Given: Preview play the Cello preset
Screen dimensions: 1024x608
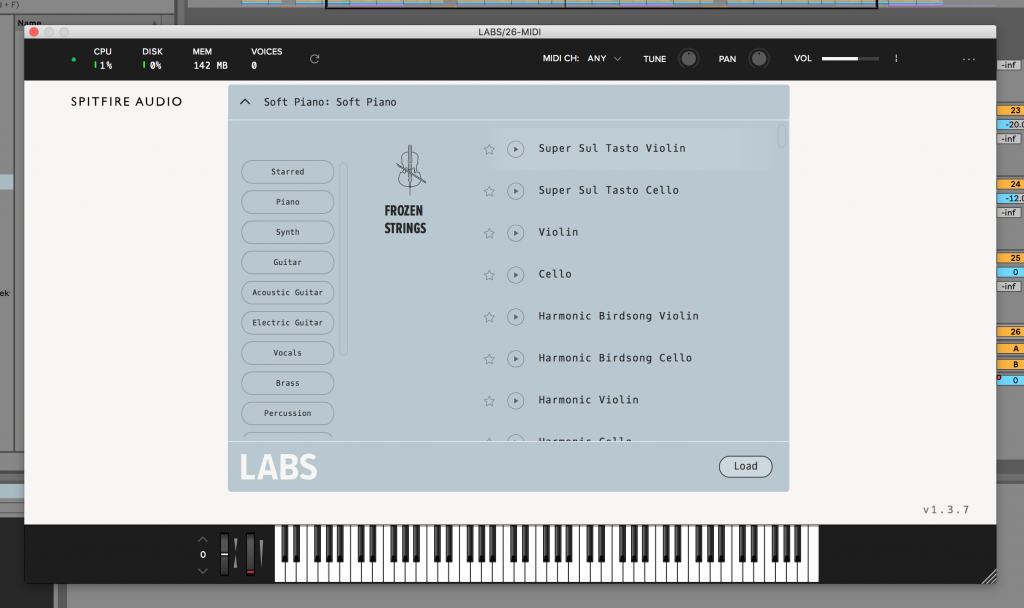Looking at the screenshot, I should click(516, 275).
